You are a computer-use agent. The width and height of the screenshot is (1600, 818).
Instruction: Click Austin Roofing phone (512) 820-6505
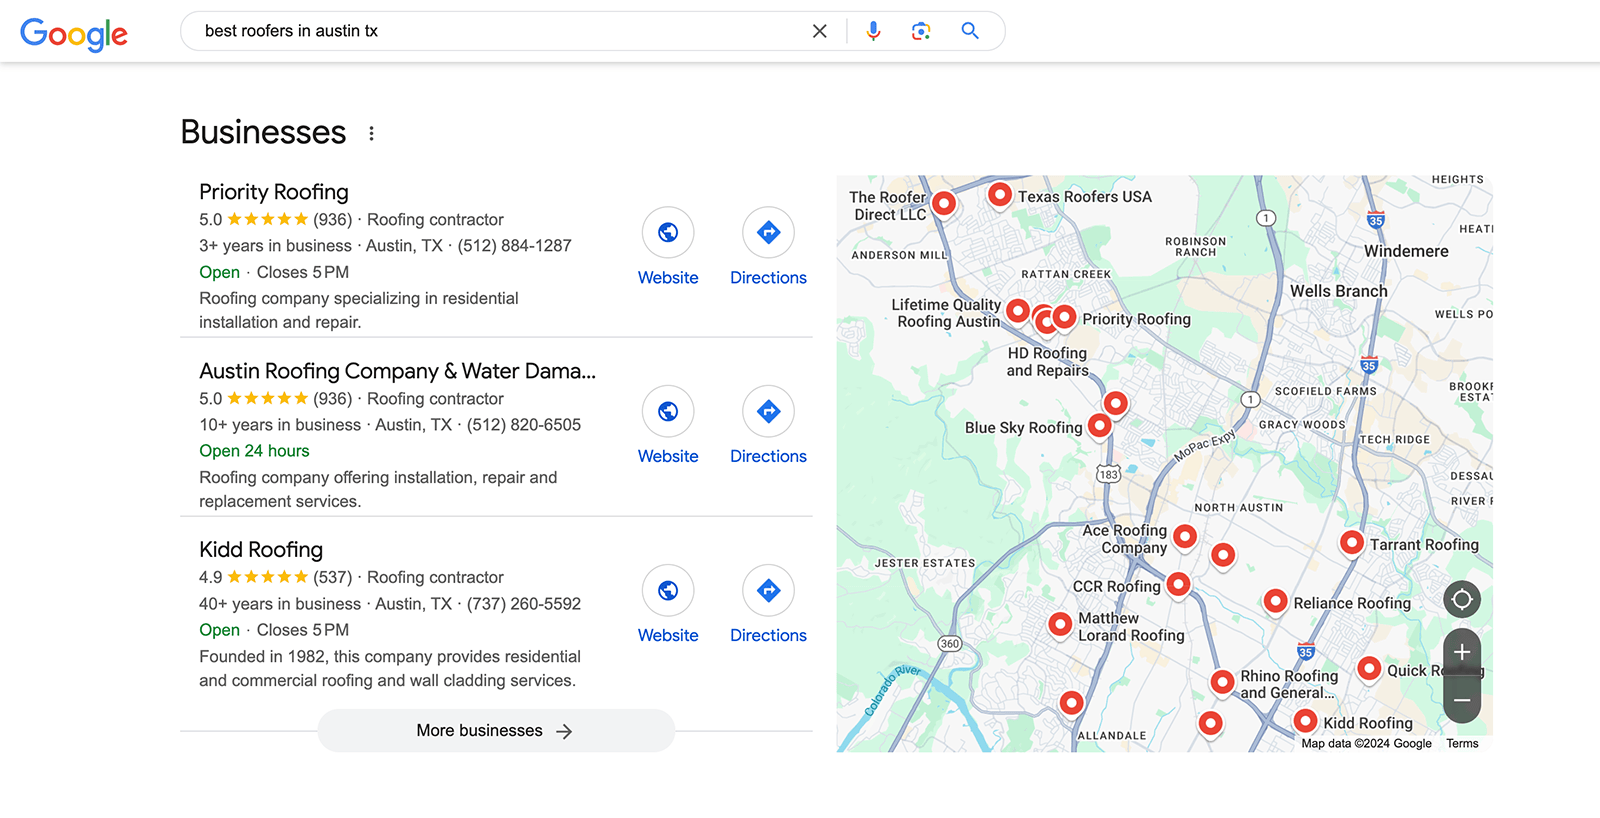coord(524,425)
